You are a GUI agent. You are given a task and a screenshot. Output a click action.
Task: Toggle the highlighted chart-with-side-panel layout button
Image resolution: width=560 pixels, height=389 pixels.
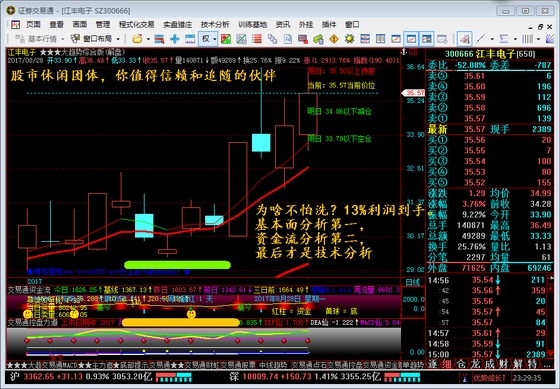(x=427, y=39)
